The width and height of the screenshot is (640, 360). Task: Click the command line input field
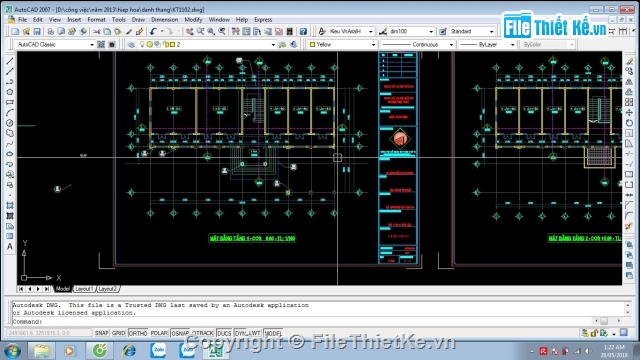click(302, 321)
